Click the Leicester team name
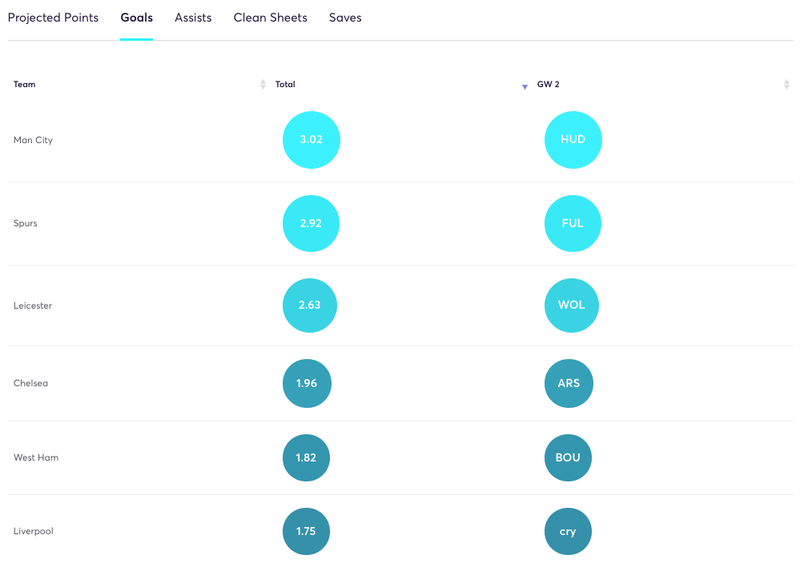The height and width of the screenshot is (563, 800). (33, 306)
